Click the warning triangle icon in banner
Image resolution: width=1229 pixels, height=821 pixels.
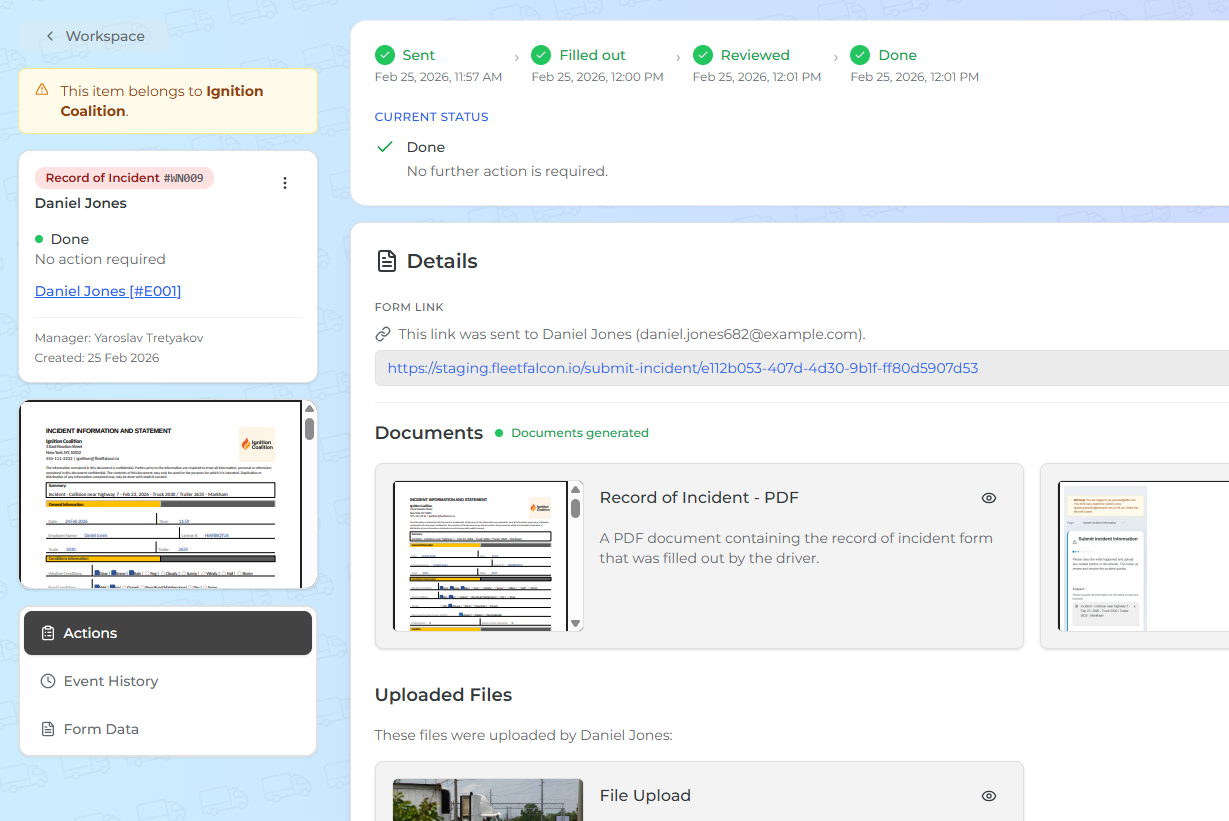(42, 90)
